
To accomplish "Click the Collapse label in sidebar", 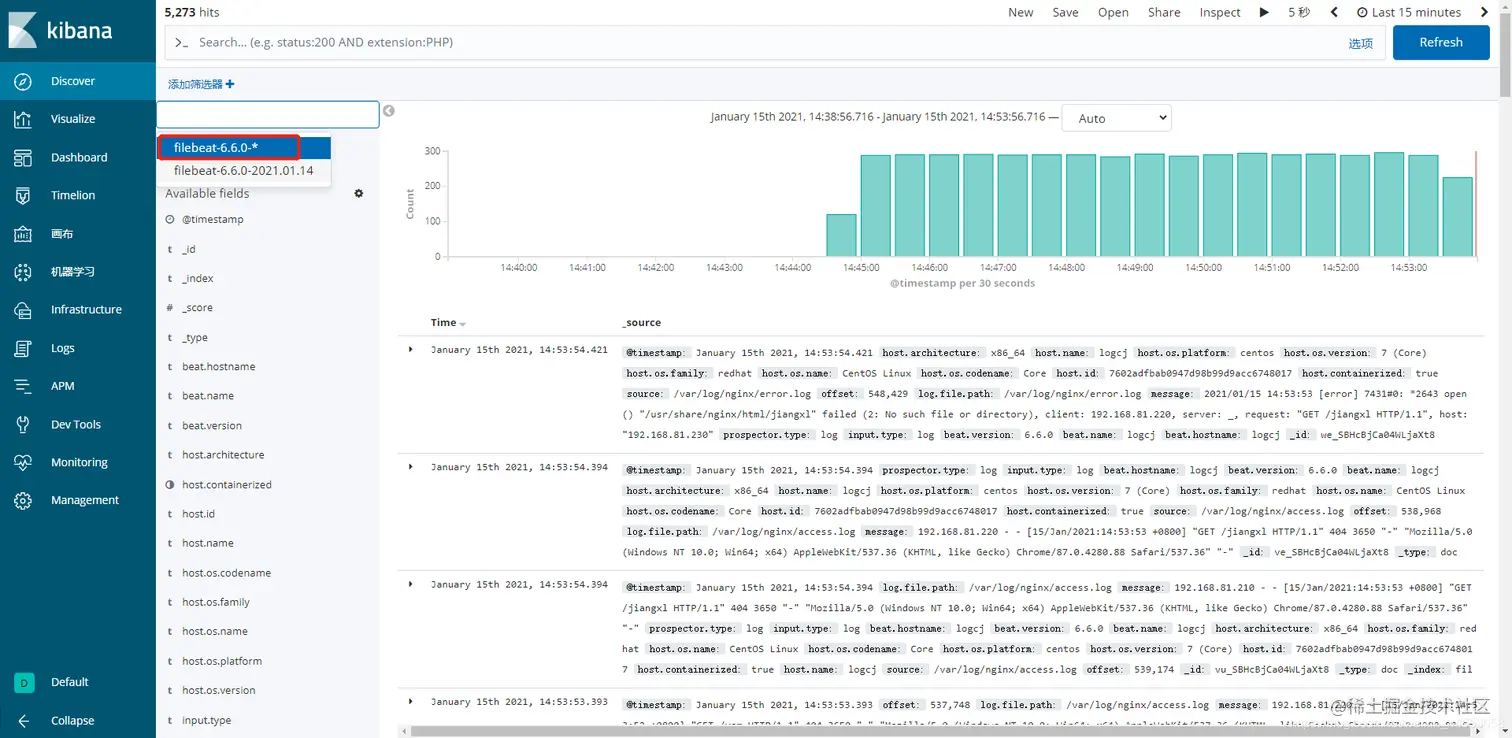I will [x=73, y=720].
